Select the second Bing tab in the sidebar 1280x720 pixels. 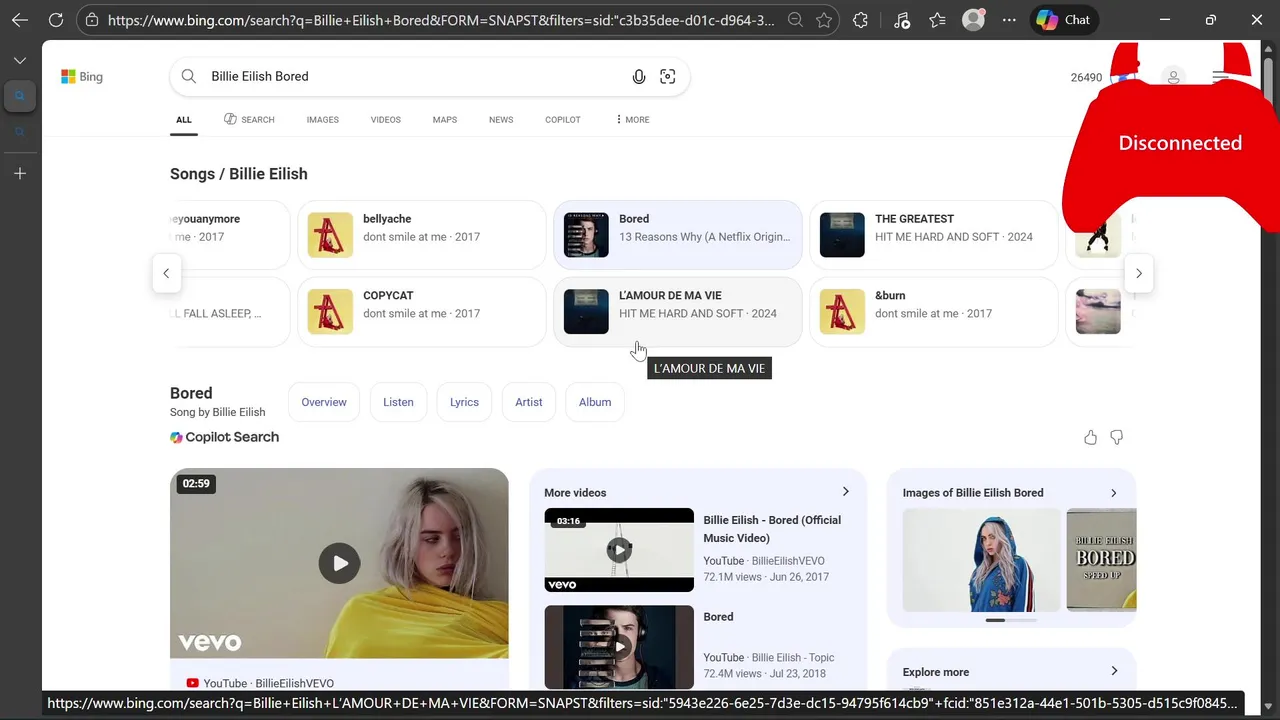[x=20, y=131]
